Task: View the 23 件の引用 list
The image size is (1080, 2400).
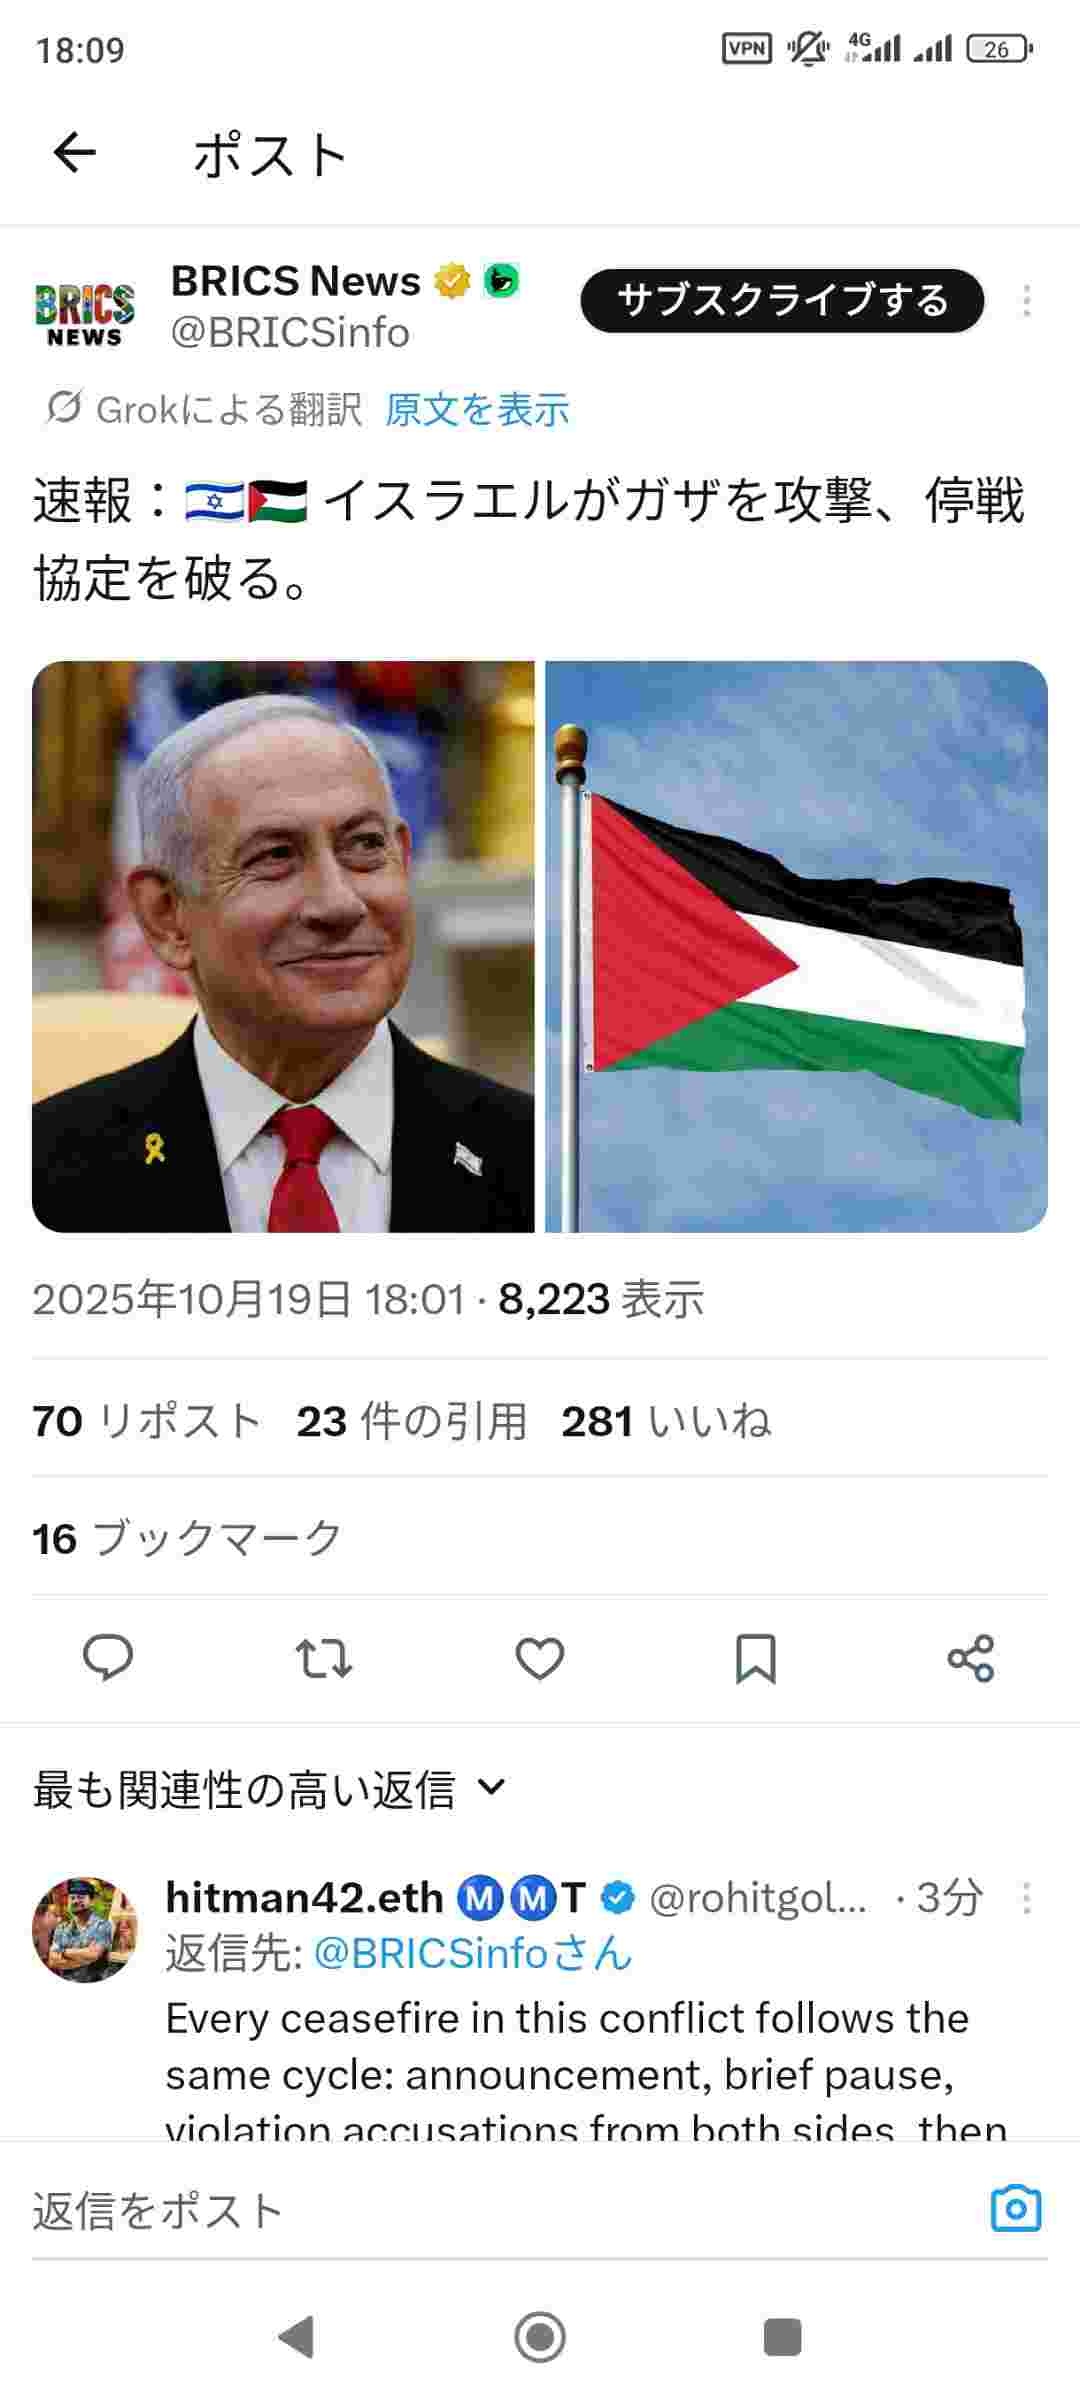Action: (x=412, y=1421)
